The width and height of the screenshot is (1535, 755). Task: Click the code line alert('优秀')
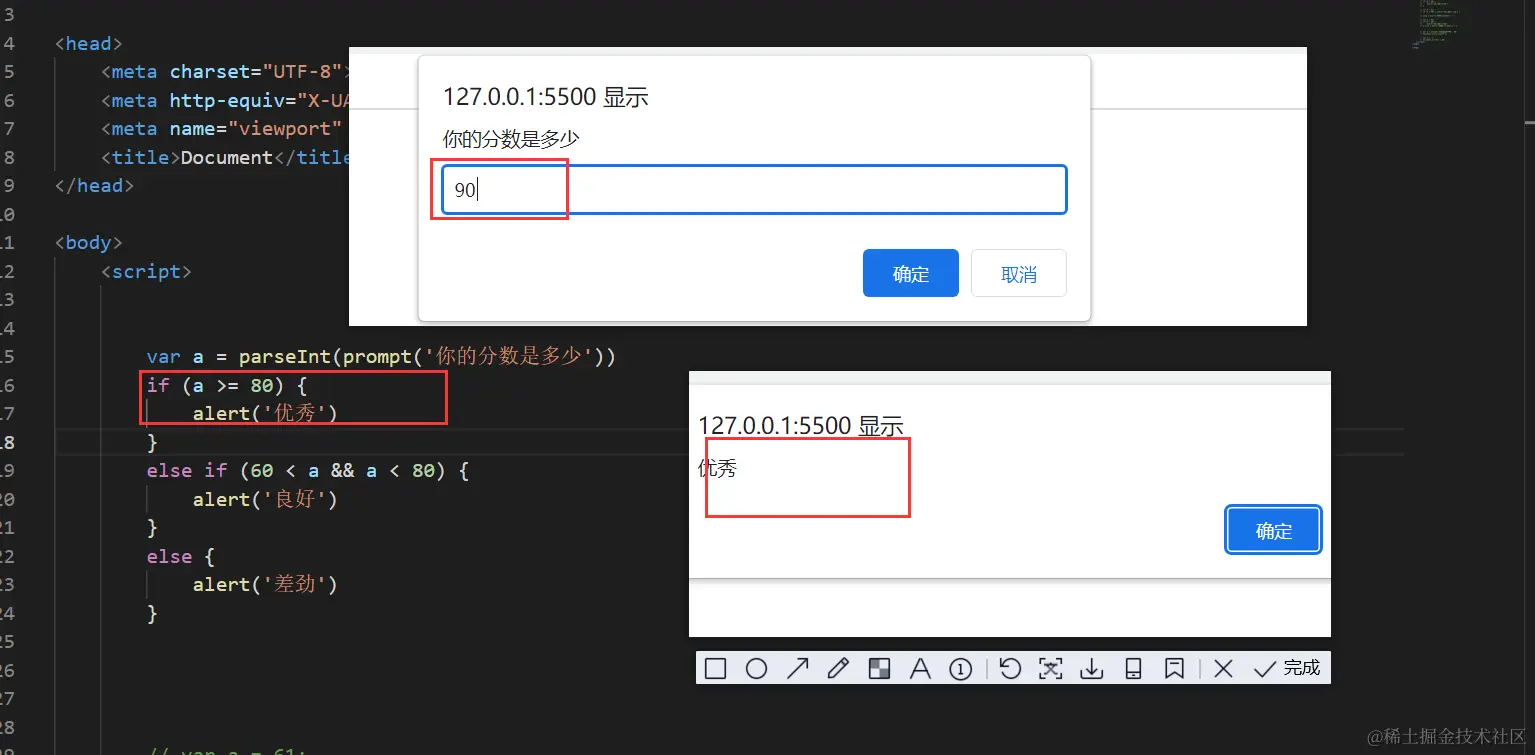coord(265,413)
